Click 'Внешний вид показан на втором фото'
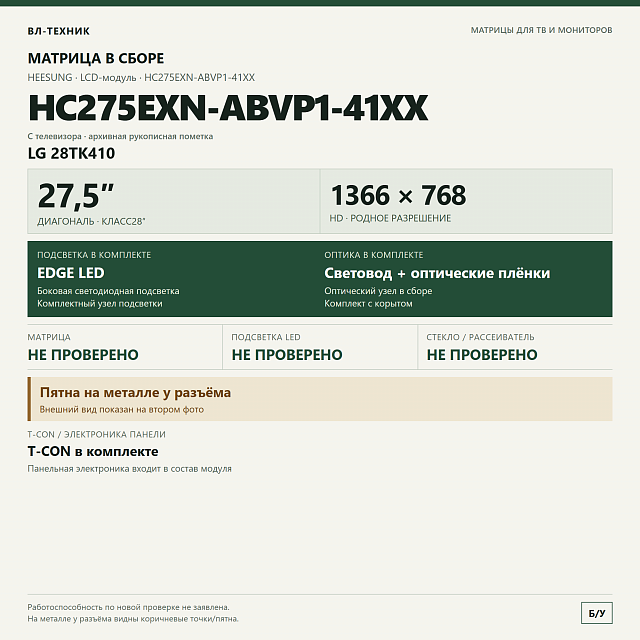Image resolution: width=640 pixels, height=640 pixels. (x=122, y=409)
